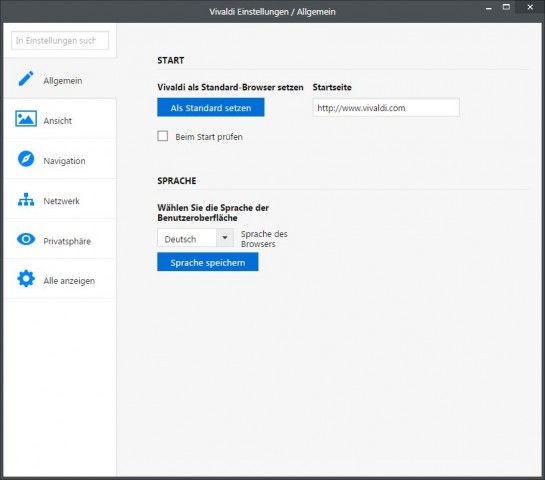
Task: Open the Allgemein settings section
Action: (x=60, y=79)
